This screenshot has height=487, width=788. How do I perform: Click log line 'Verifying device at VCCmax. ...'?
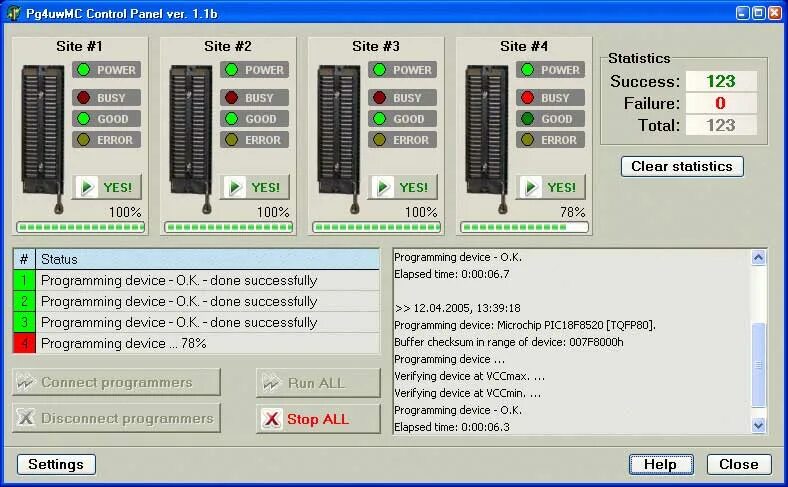click(x=469, y=376)
